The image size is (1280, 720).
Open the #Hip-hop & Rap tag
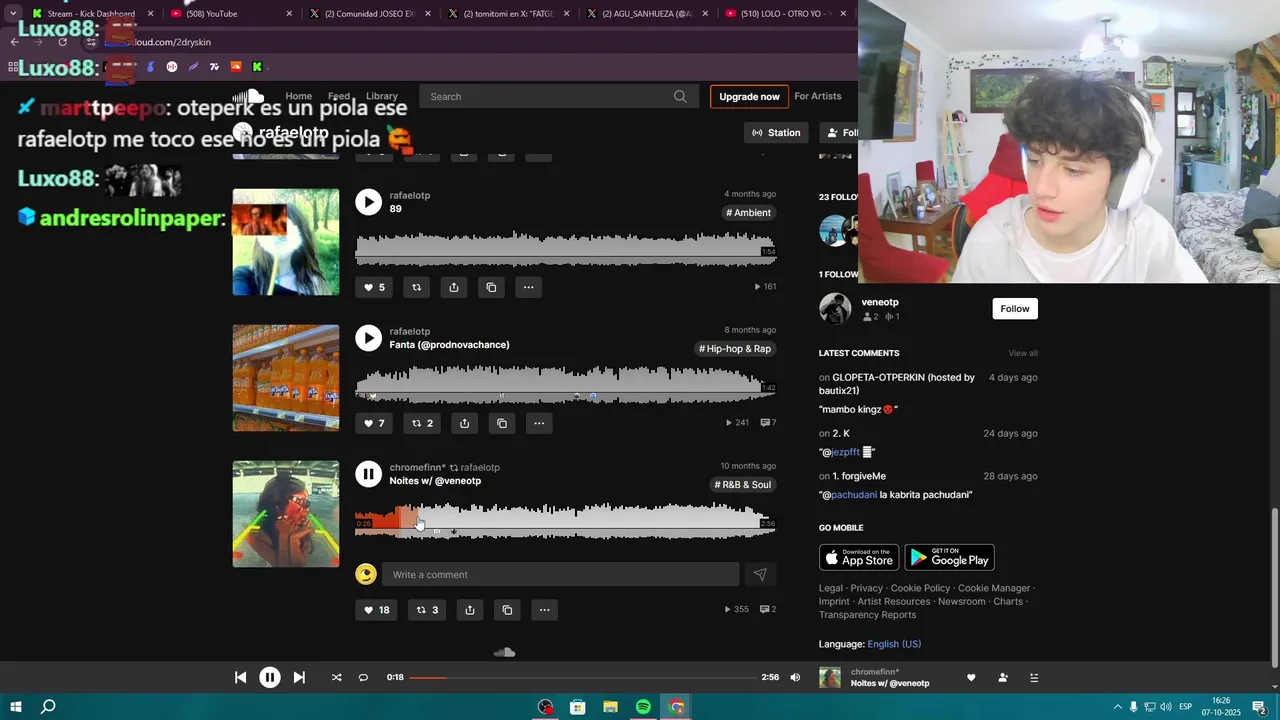tap(735, 349)
